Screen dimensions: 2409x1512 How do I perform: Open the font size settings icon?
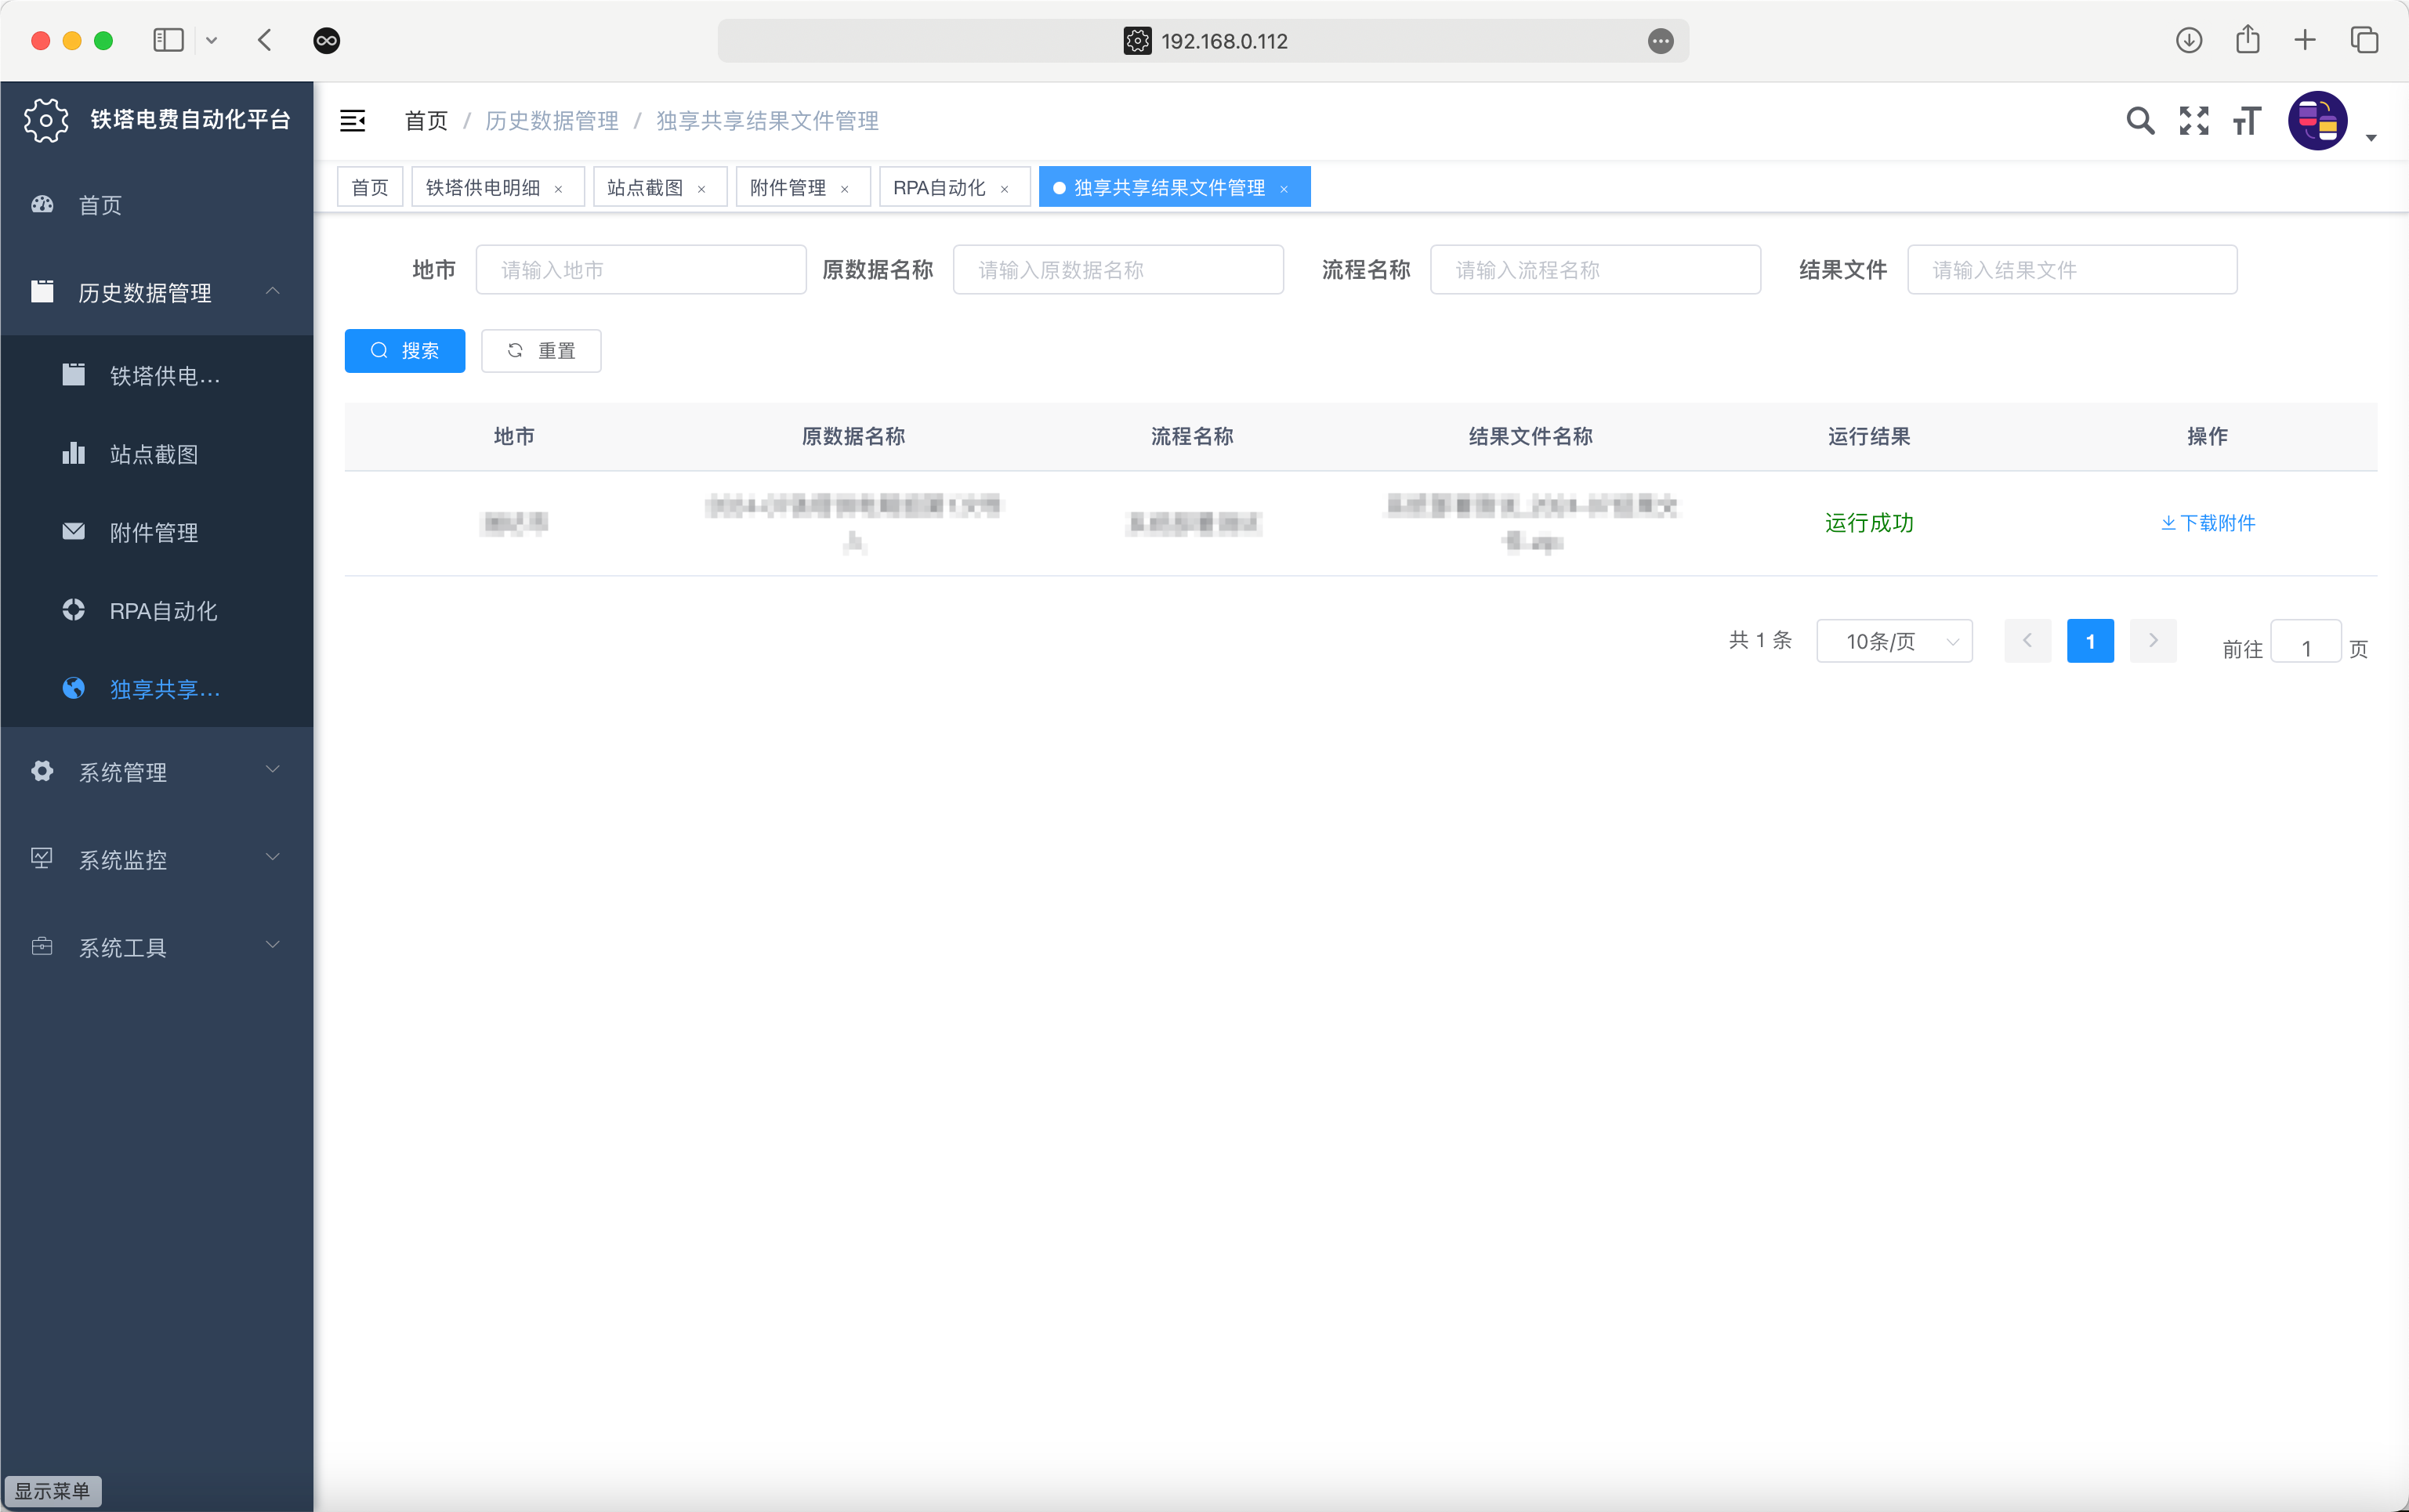coord(2246,121)
